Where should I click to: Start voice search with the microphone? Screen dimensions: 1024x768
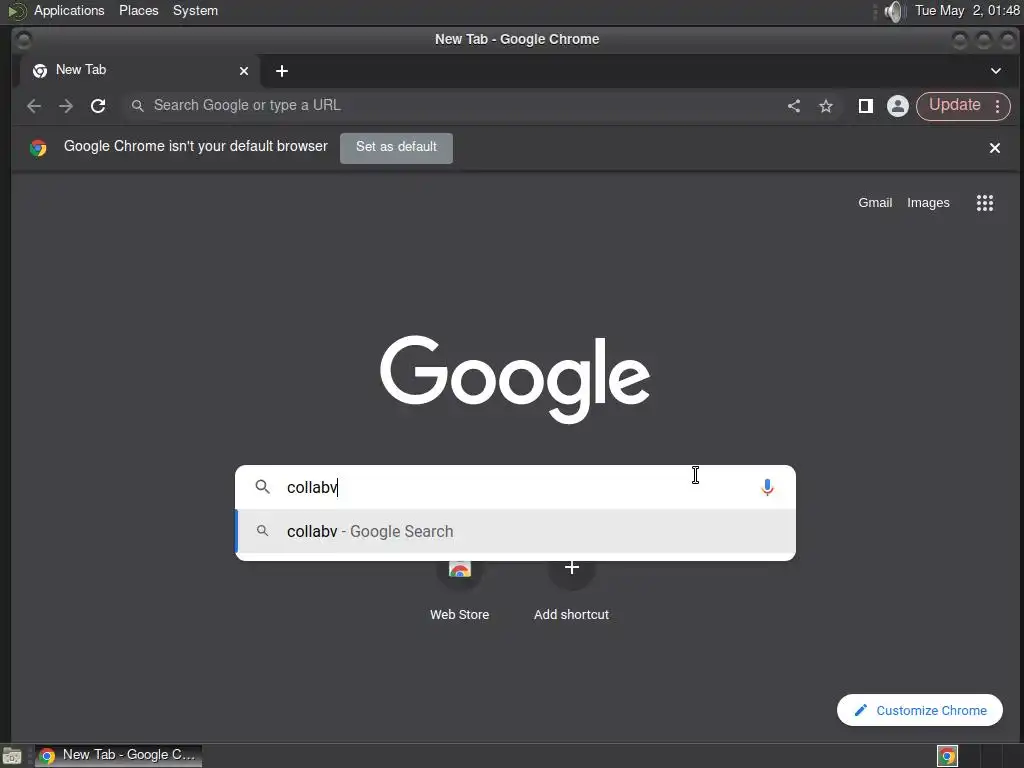click(767, 487)
